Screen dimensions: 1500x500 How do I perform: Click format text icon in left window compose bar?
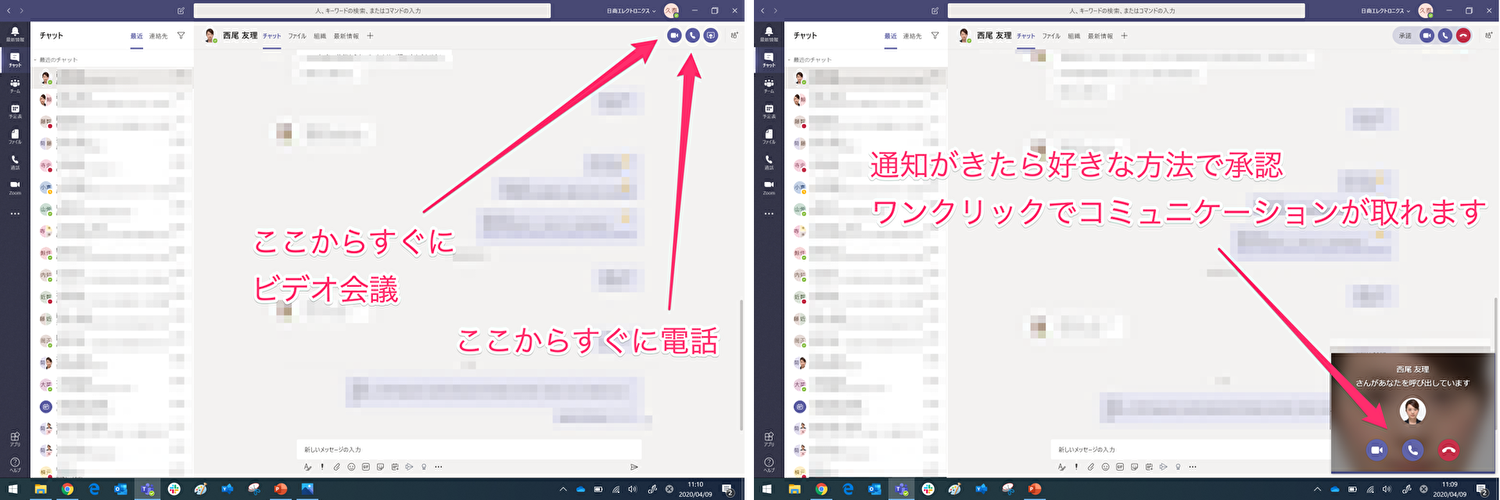point(308,467)
